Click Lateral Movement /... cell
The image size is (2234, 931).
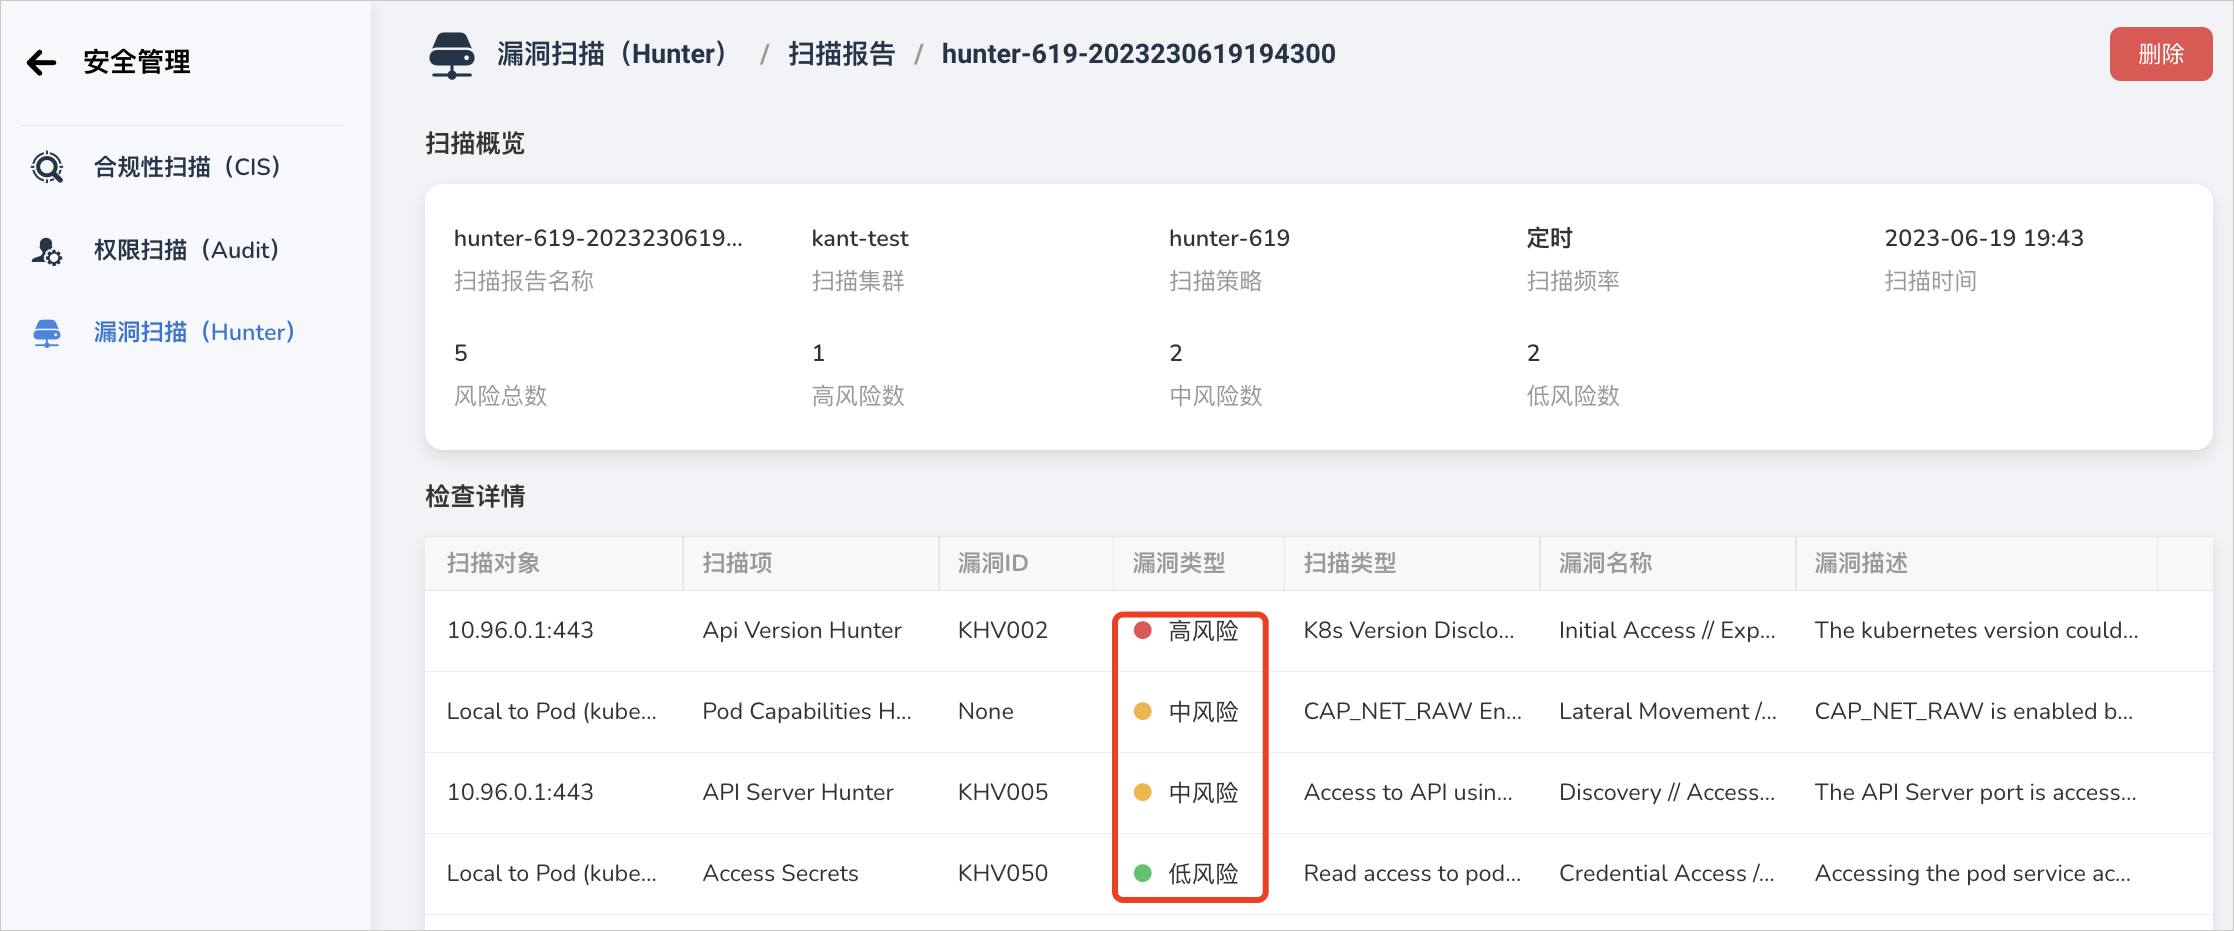coord(1667,711)
